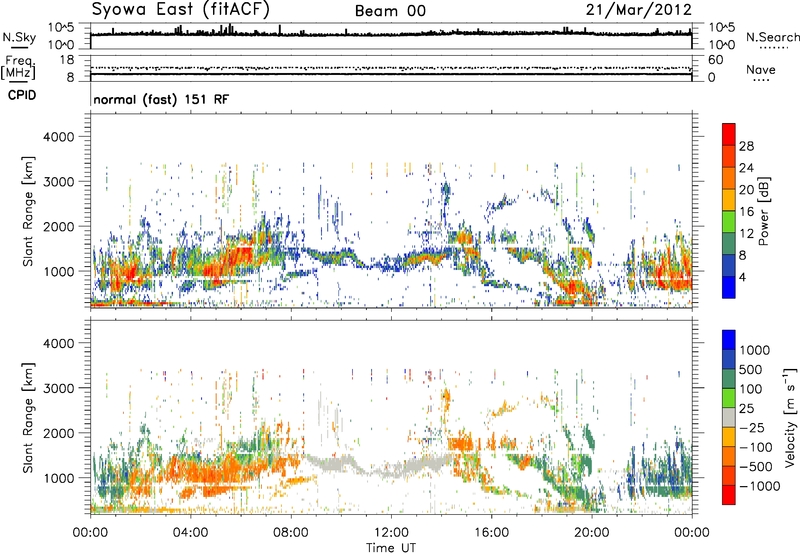Click the '1000' range tick in velocity panel
The image size is (800, 554).
click(x=59, y=478)
